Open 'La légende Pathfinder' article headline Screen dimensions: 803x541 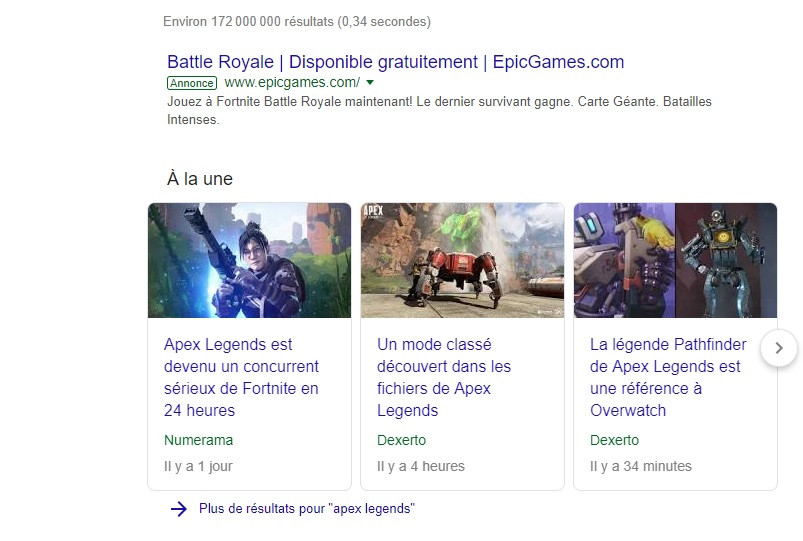(x=668, y=377)
